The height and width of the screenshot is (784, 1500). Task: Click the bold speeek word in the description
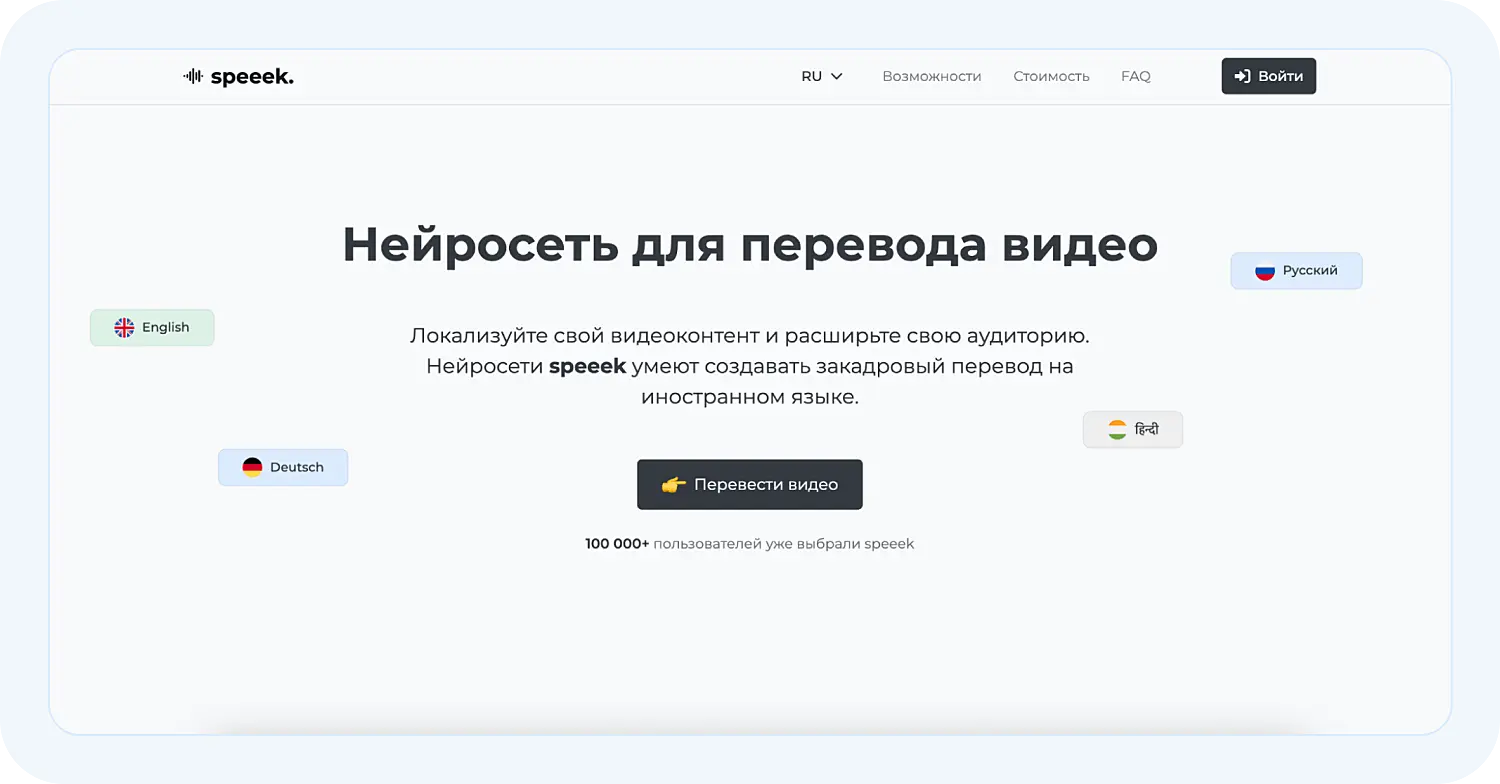click(586, 366)
